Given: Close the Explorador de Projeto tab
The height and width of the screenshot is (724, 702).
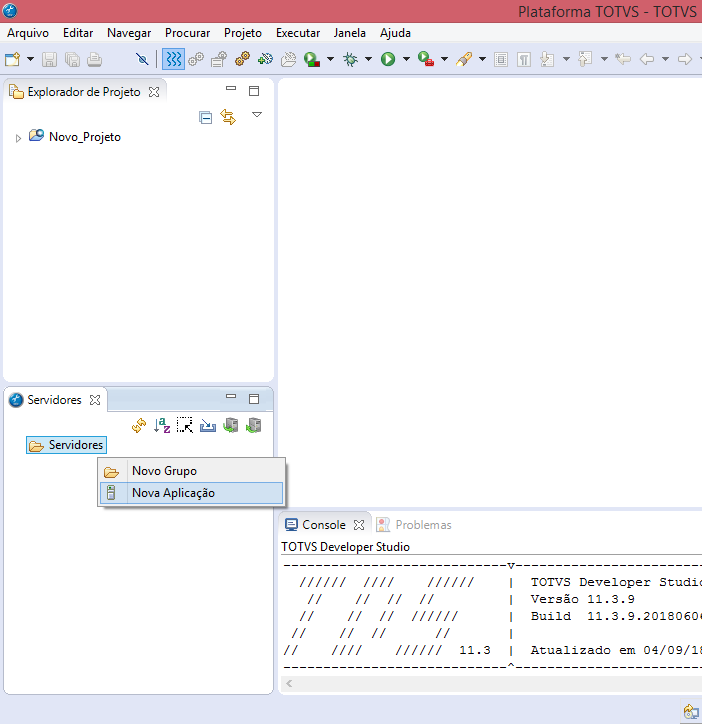Looking at the screenshot, I should (154, 92).
